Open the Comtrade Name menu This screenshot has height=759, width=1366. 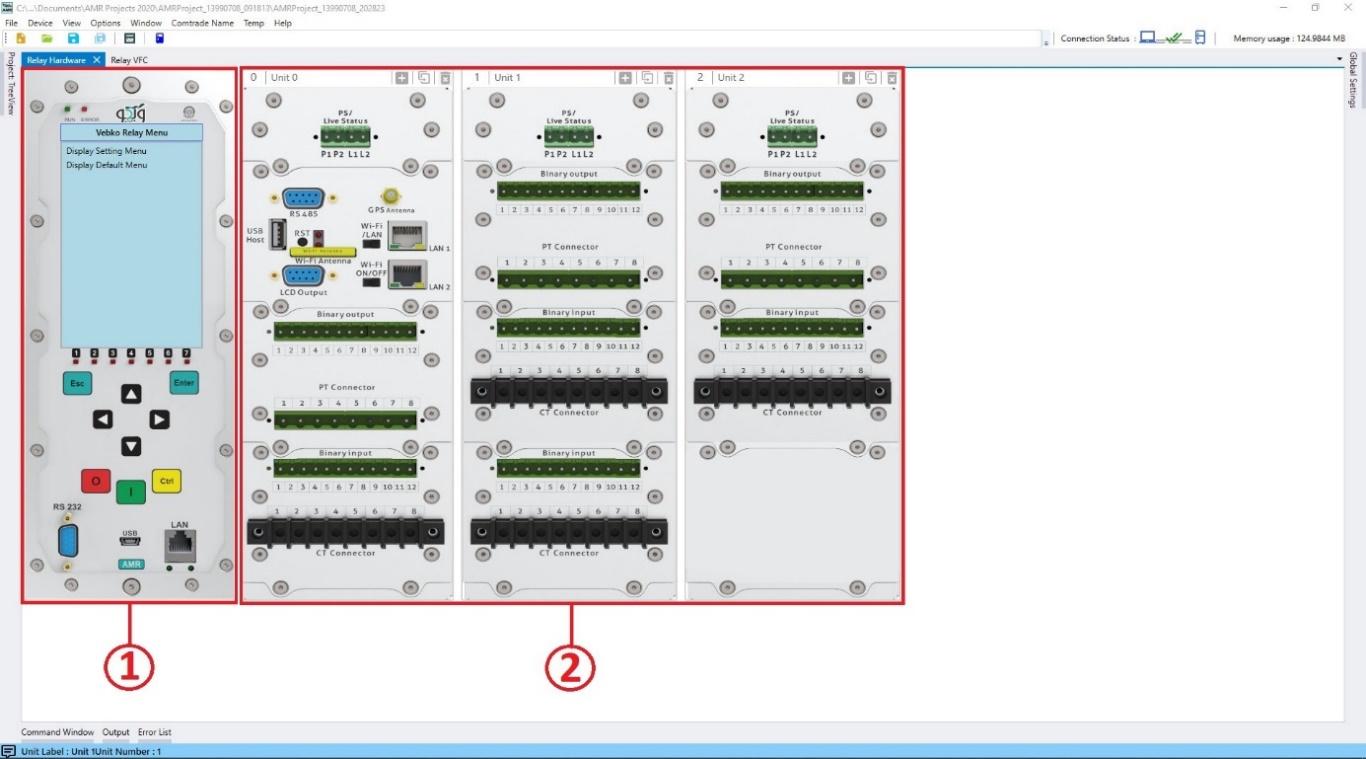tap(202, 23)
